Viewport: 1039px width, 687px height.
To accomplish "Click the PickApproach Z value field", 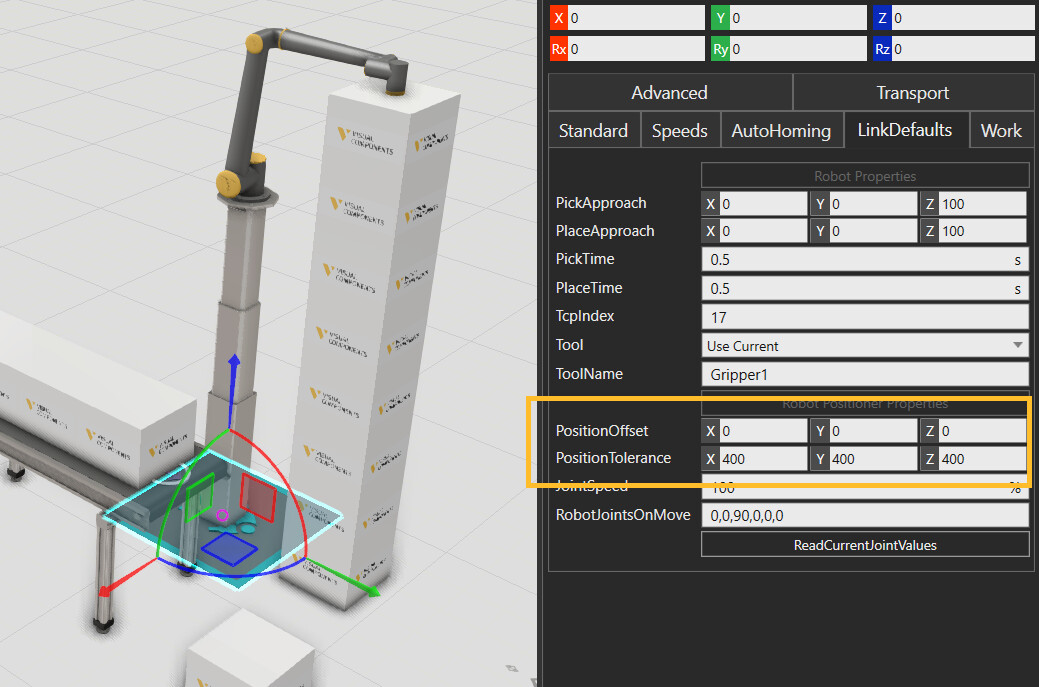I will coord(982,203).
